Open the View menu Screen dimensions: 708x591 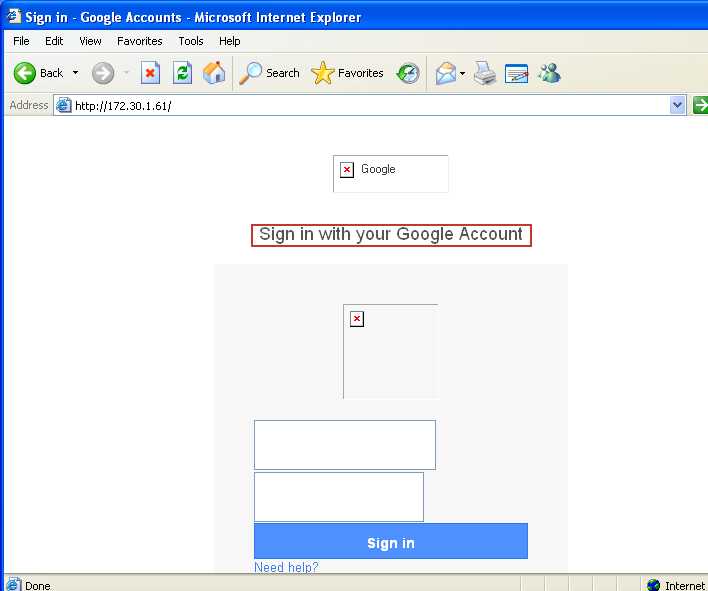pos(90,41)
